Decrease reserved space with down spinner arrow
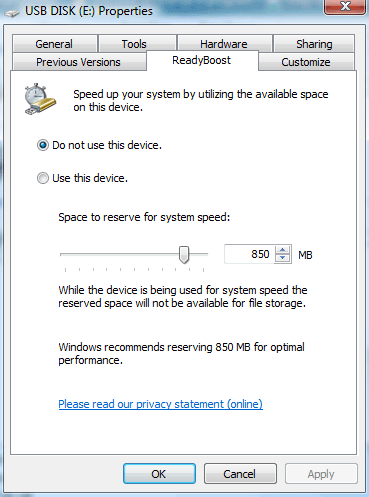 [x=283, y=258]
